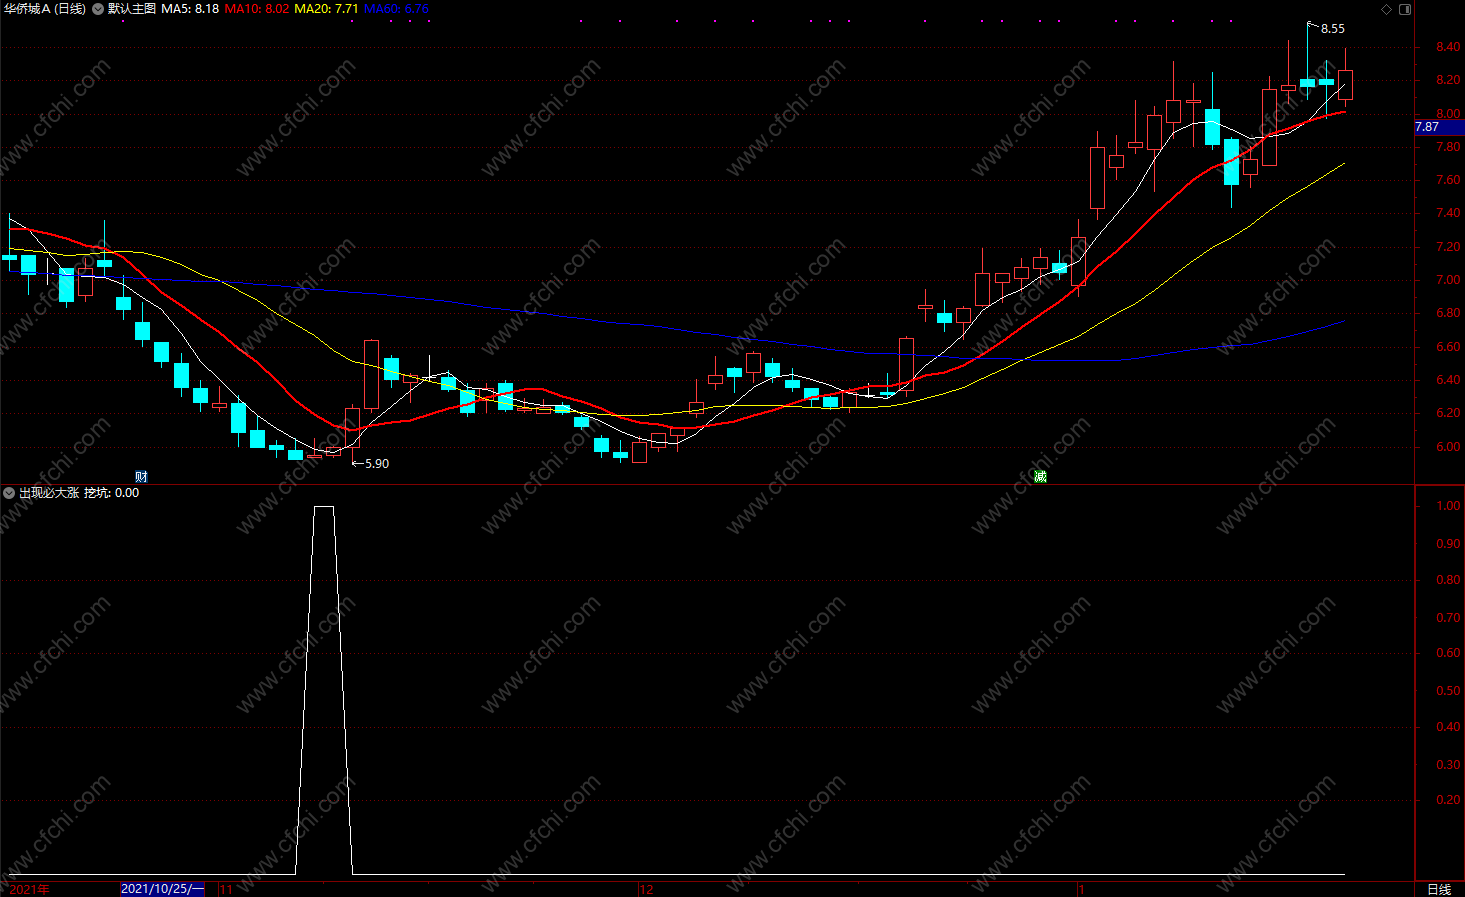The height and width of the screenshot is (897, 1465).
Task: Click the 8.55 high price annotation
Action: (1333, 29)
